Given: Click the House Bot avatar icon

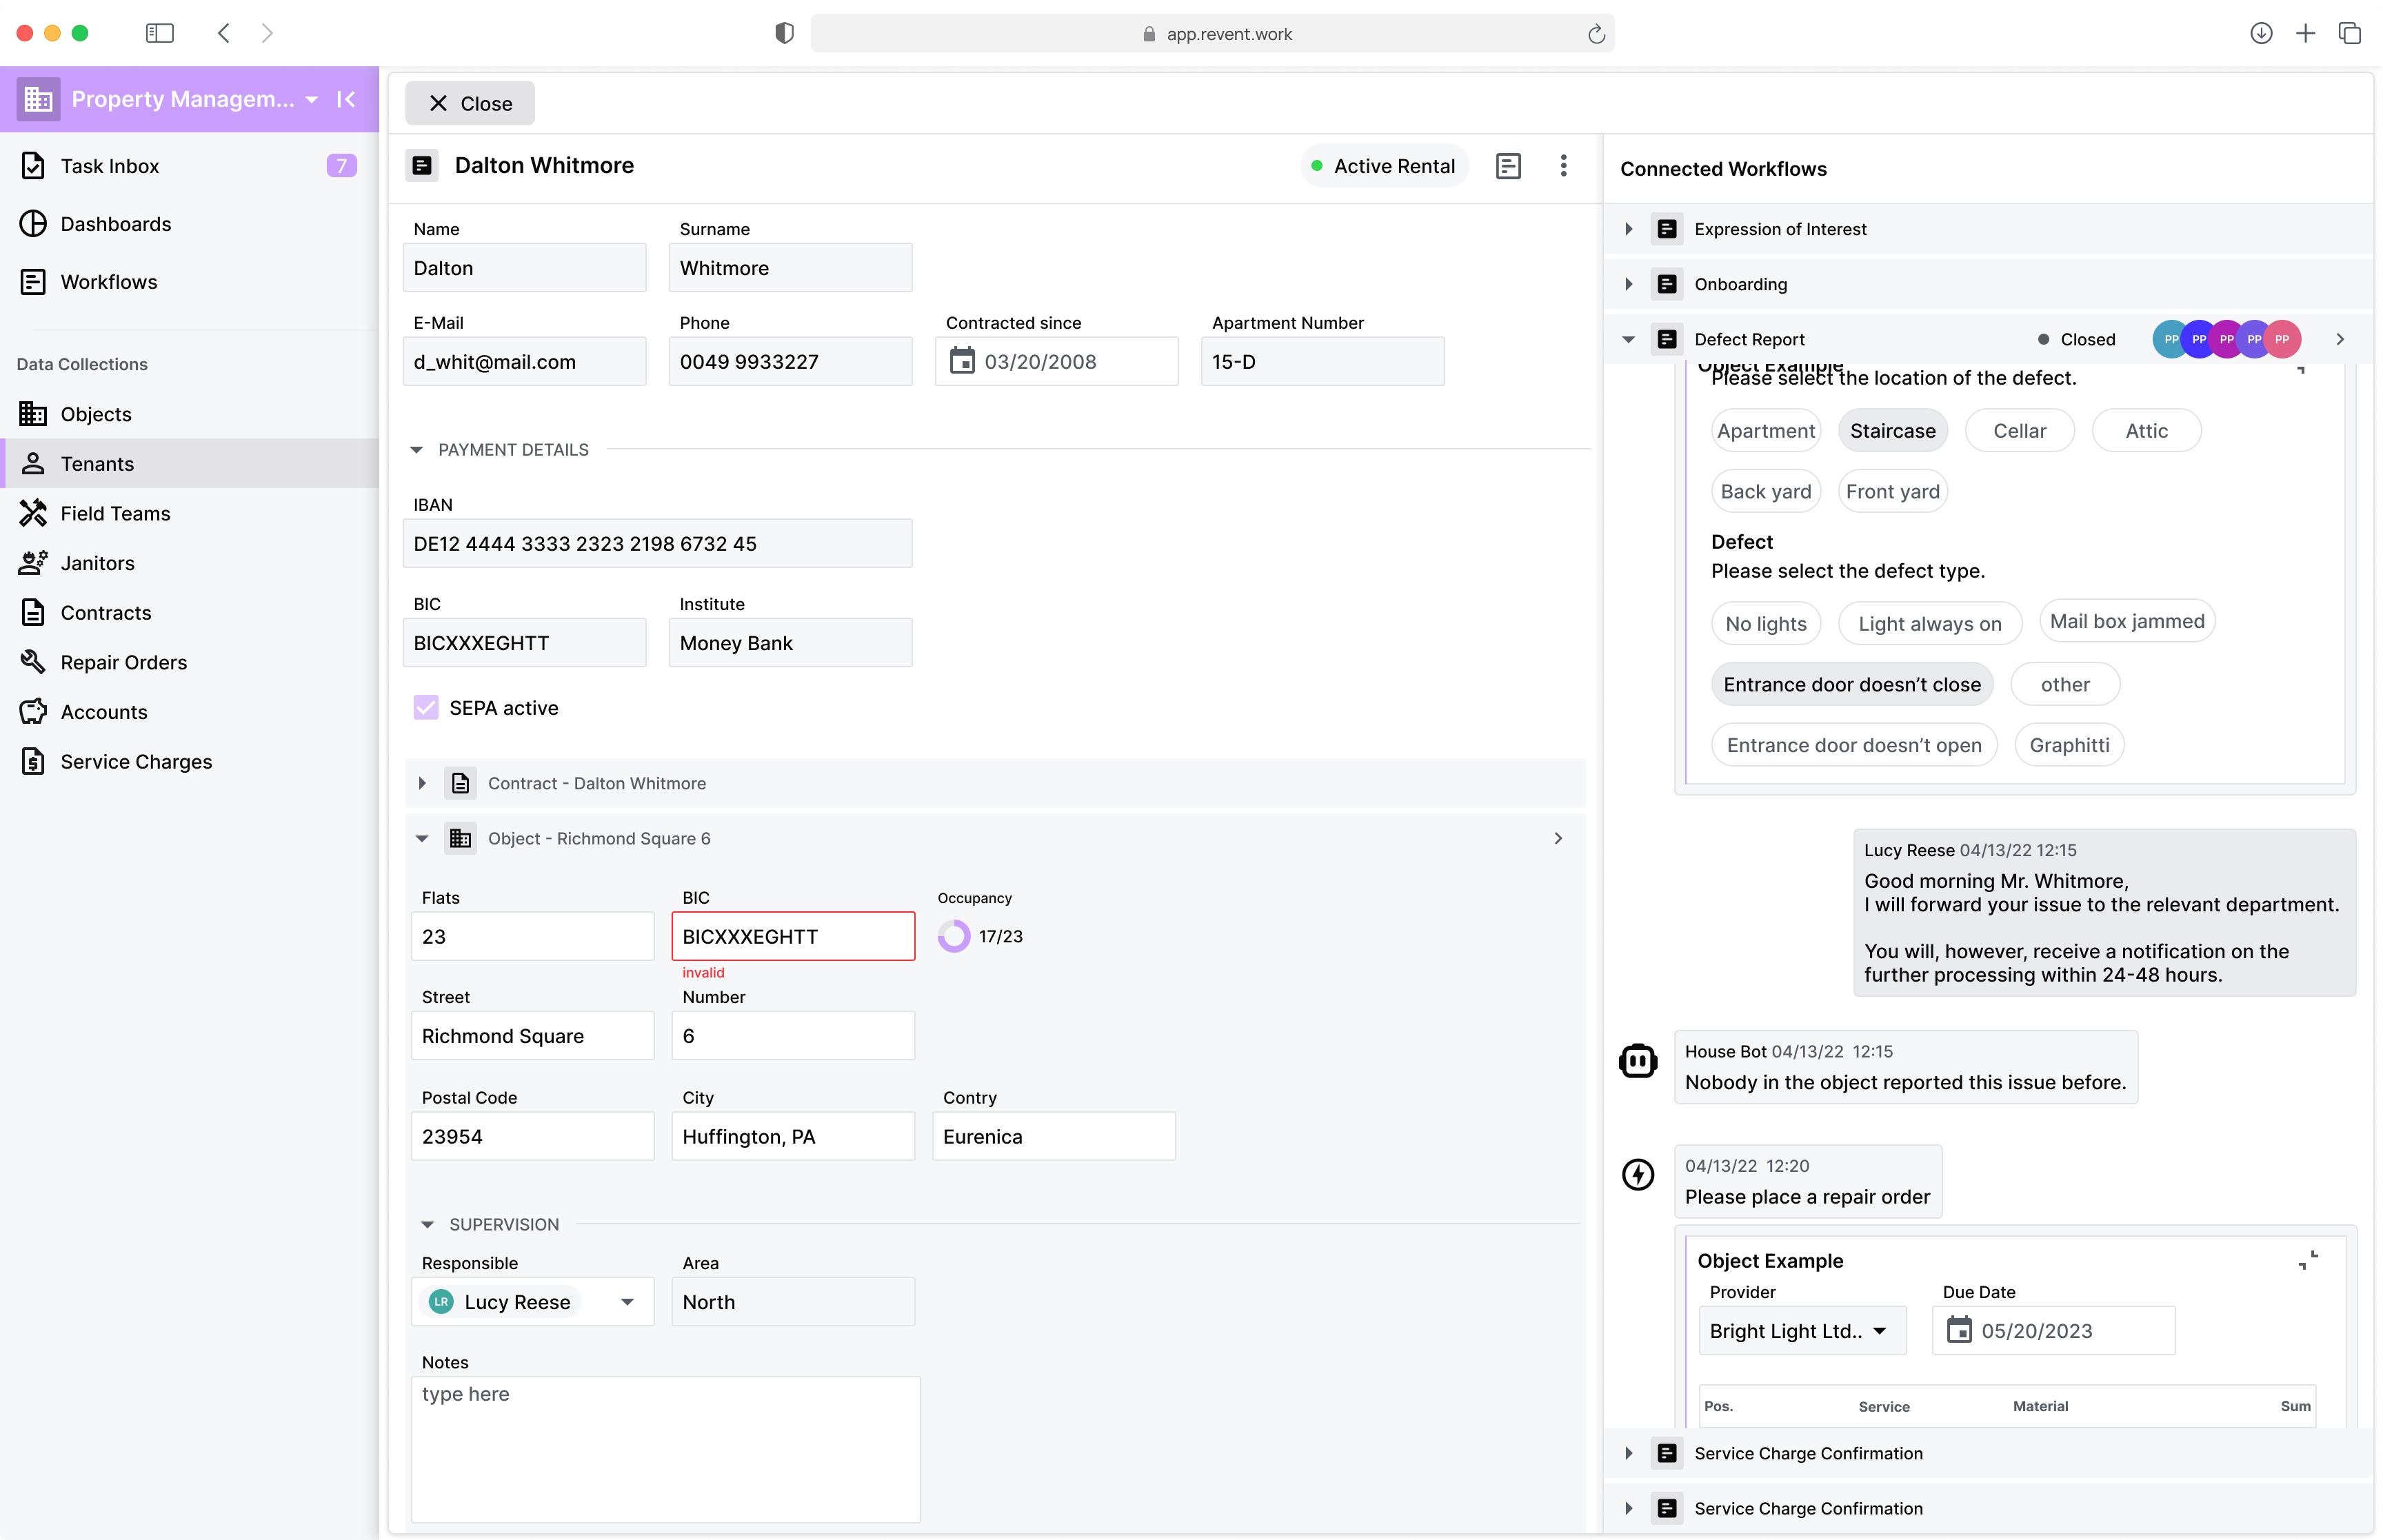Looking at the screenshot, I should point(1637,1061).
